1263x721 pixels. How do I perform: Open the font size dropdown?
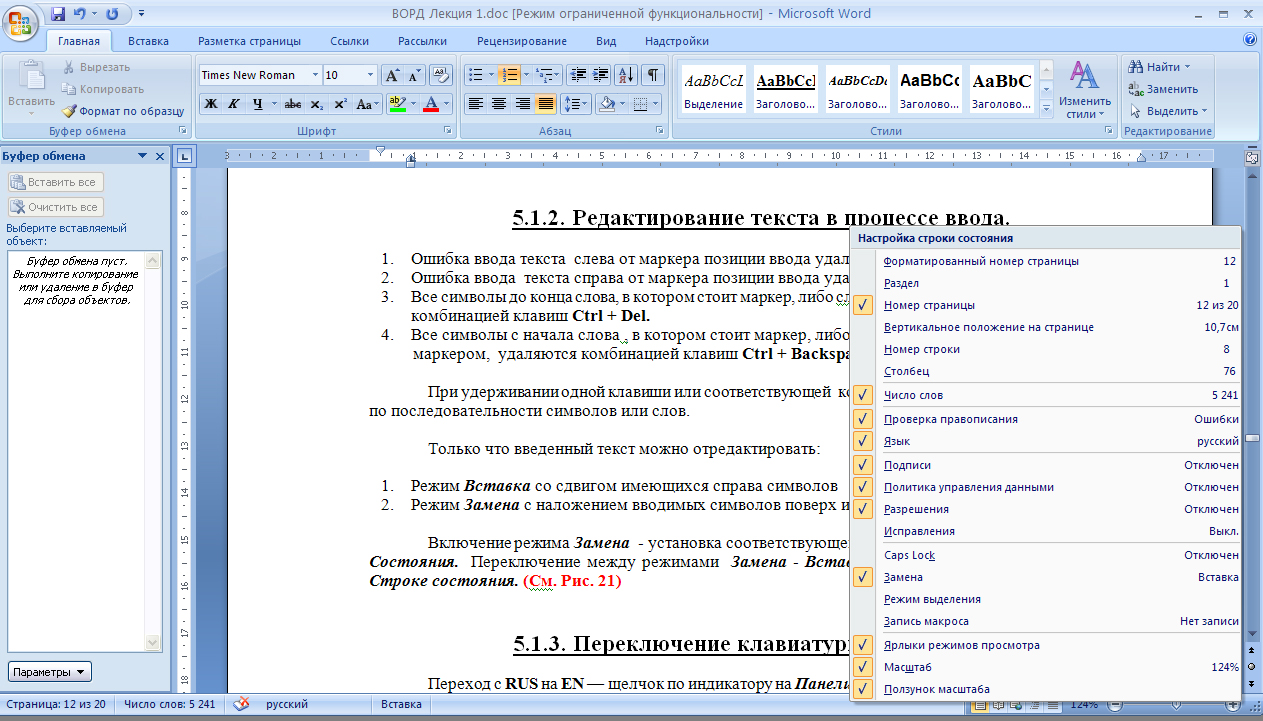pos(371,75)
